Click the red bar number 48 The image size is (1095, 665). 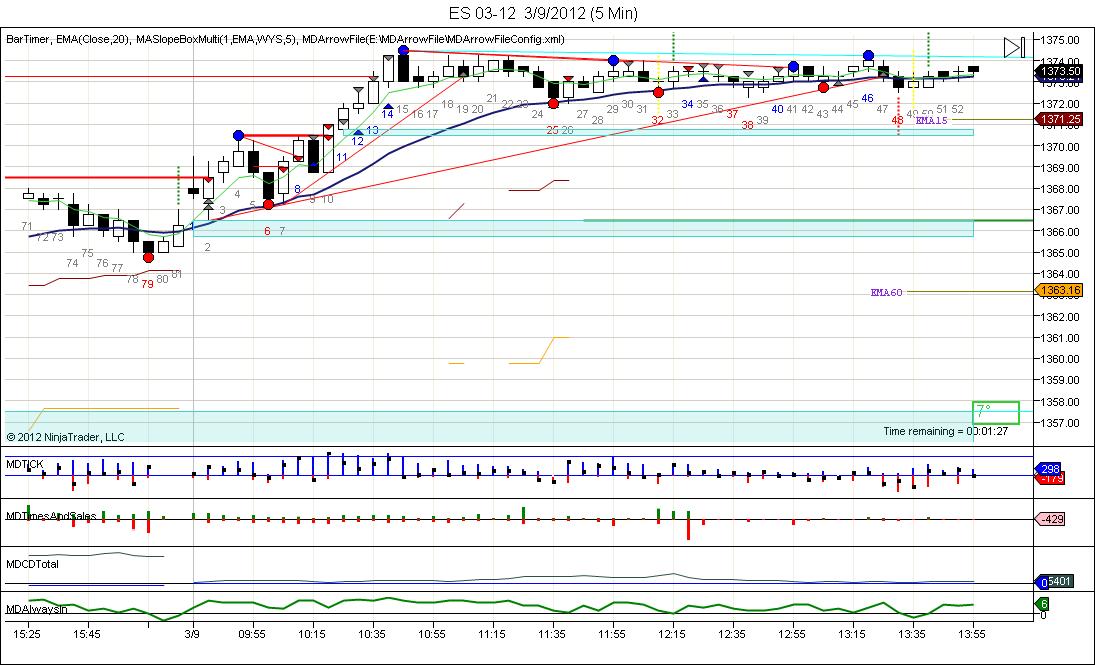(897, 120)
